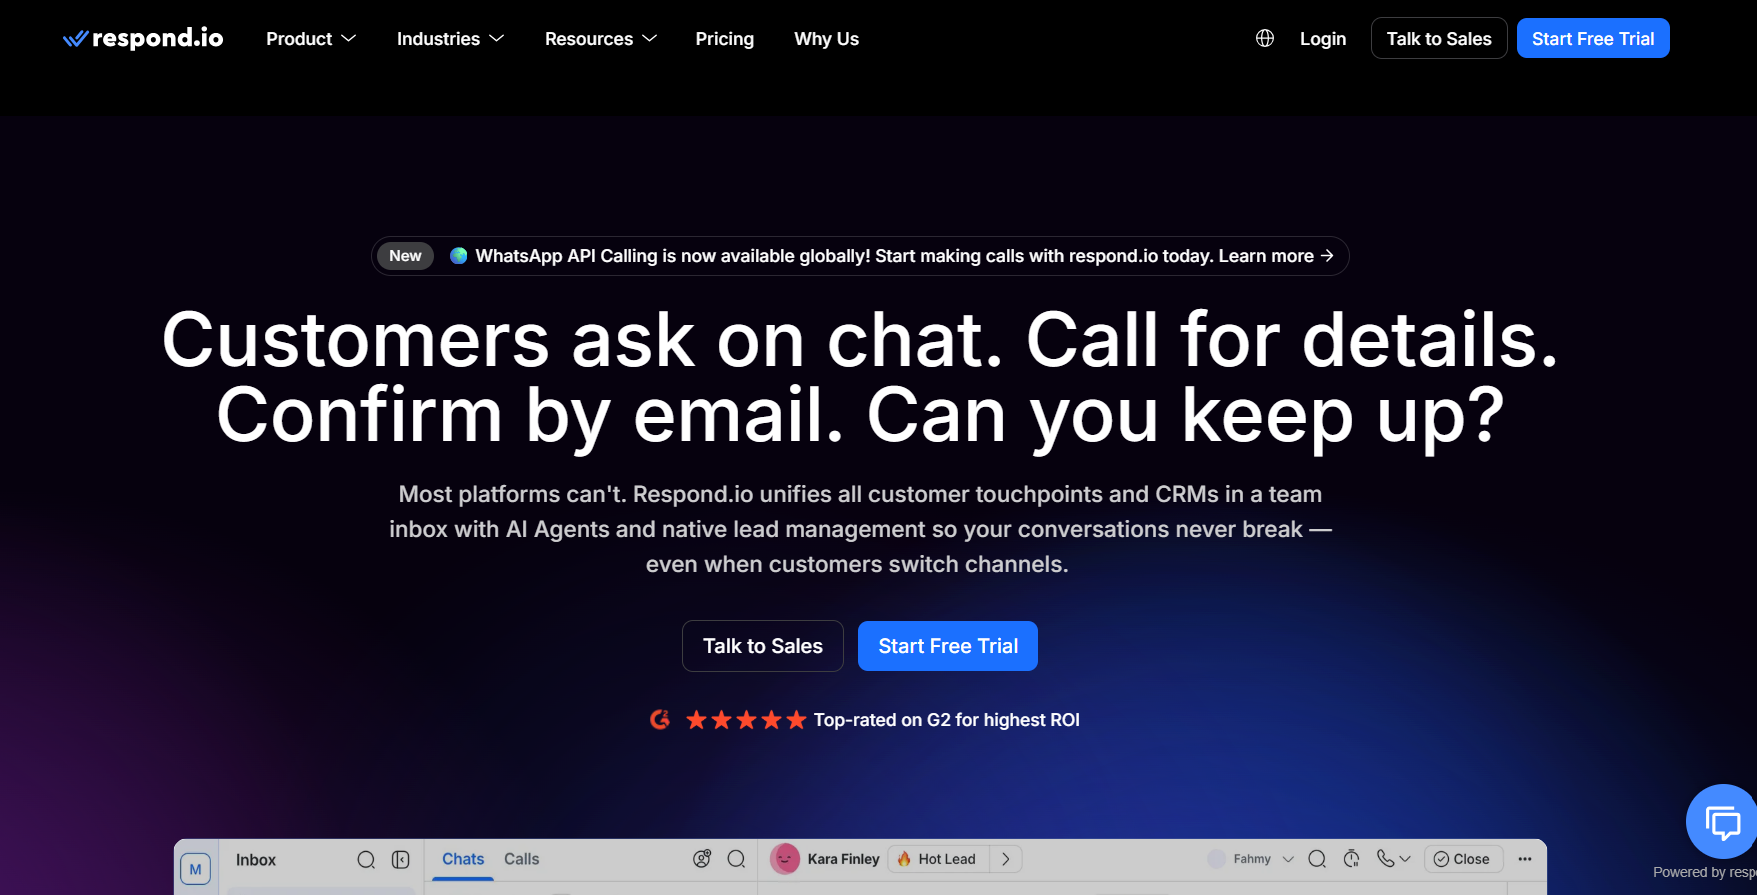The image size is (1757, 895).
Task: Collapse the Inbox sidebar panel icon
Action: pos(401,860)
